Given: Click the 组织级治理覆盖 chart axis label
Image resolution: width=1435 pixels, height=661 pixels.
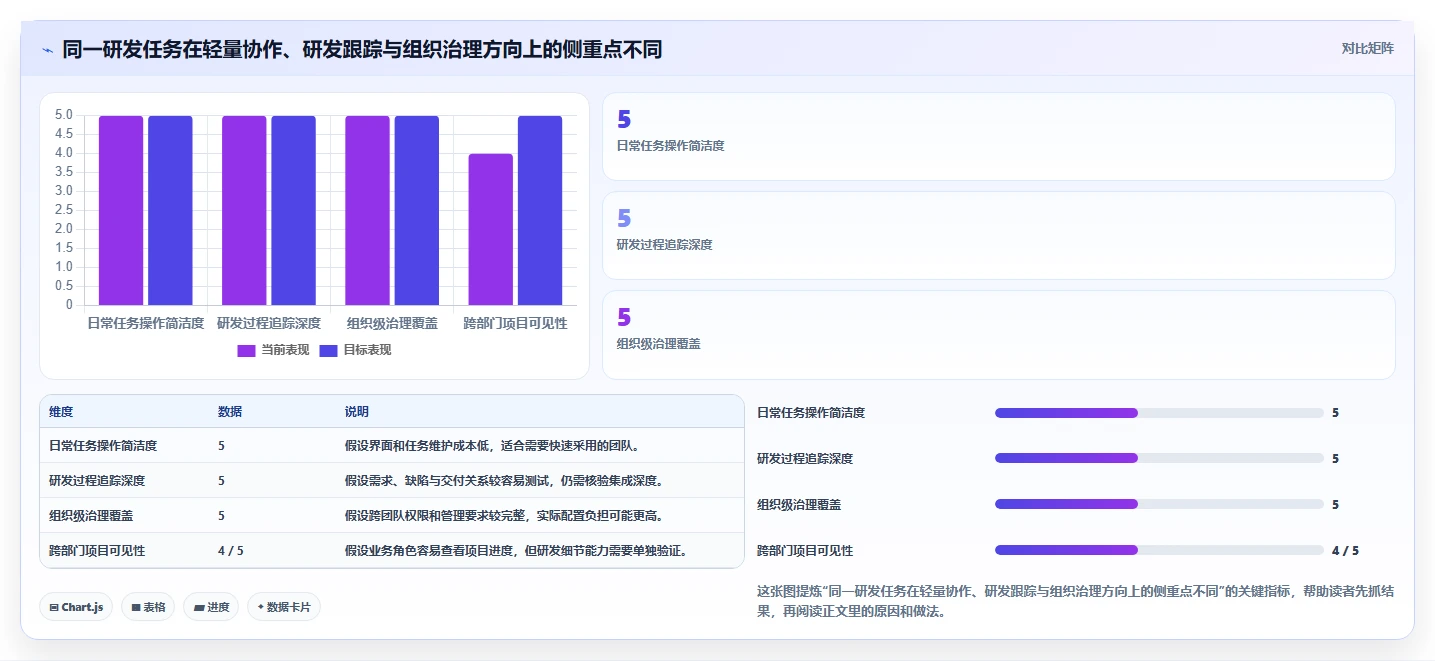Looking at the screenshot, I should 392,323.
